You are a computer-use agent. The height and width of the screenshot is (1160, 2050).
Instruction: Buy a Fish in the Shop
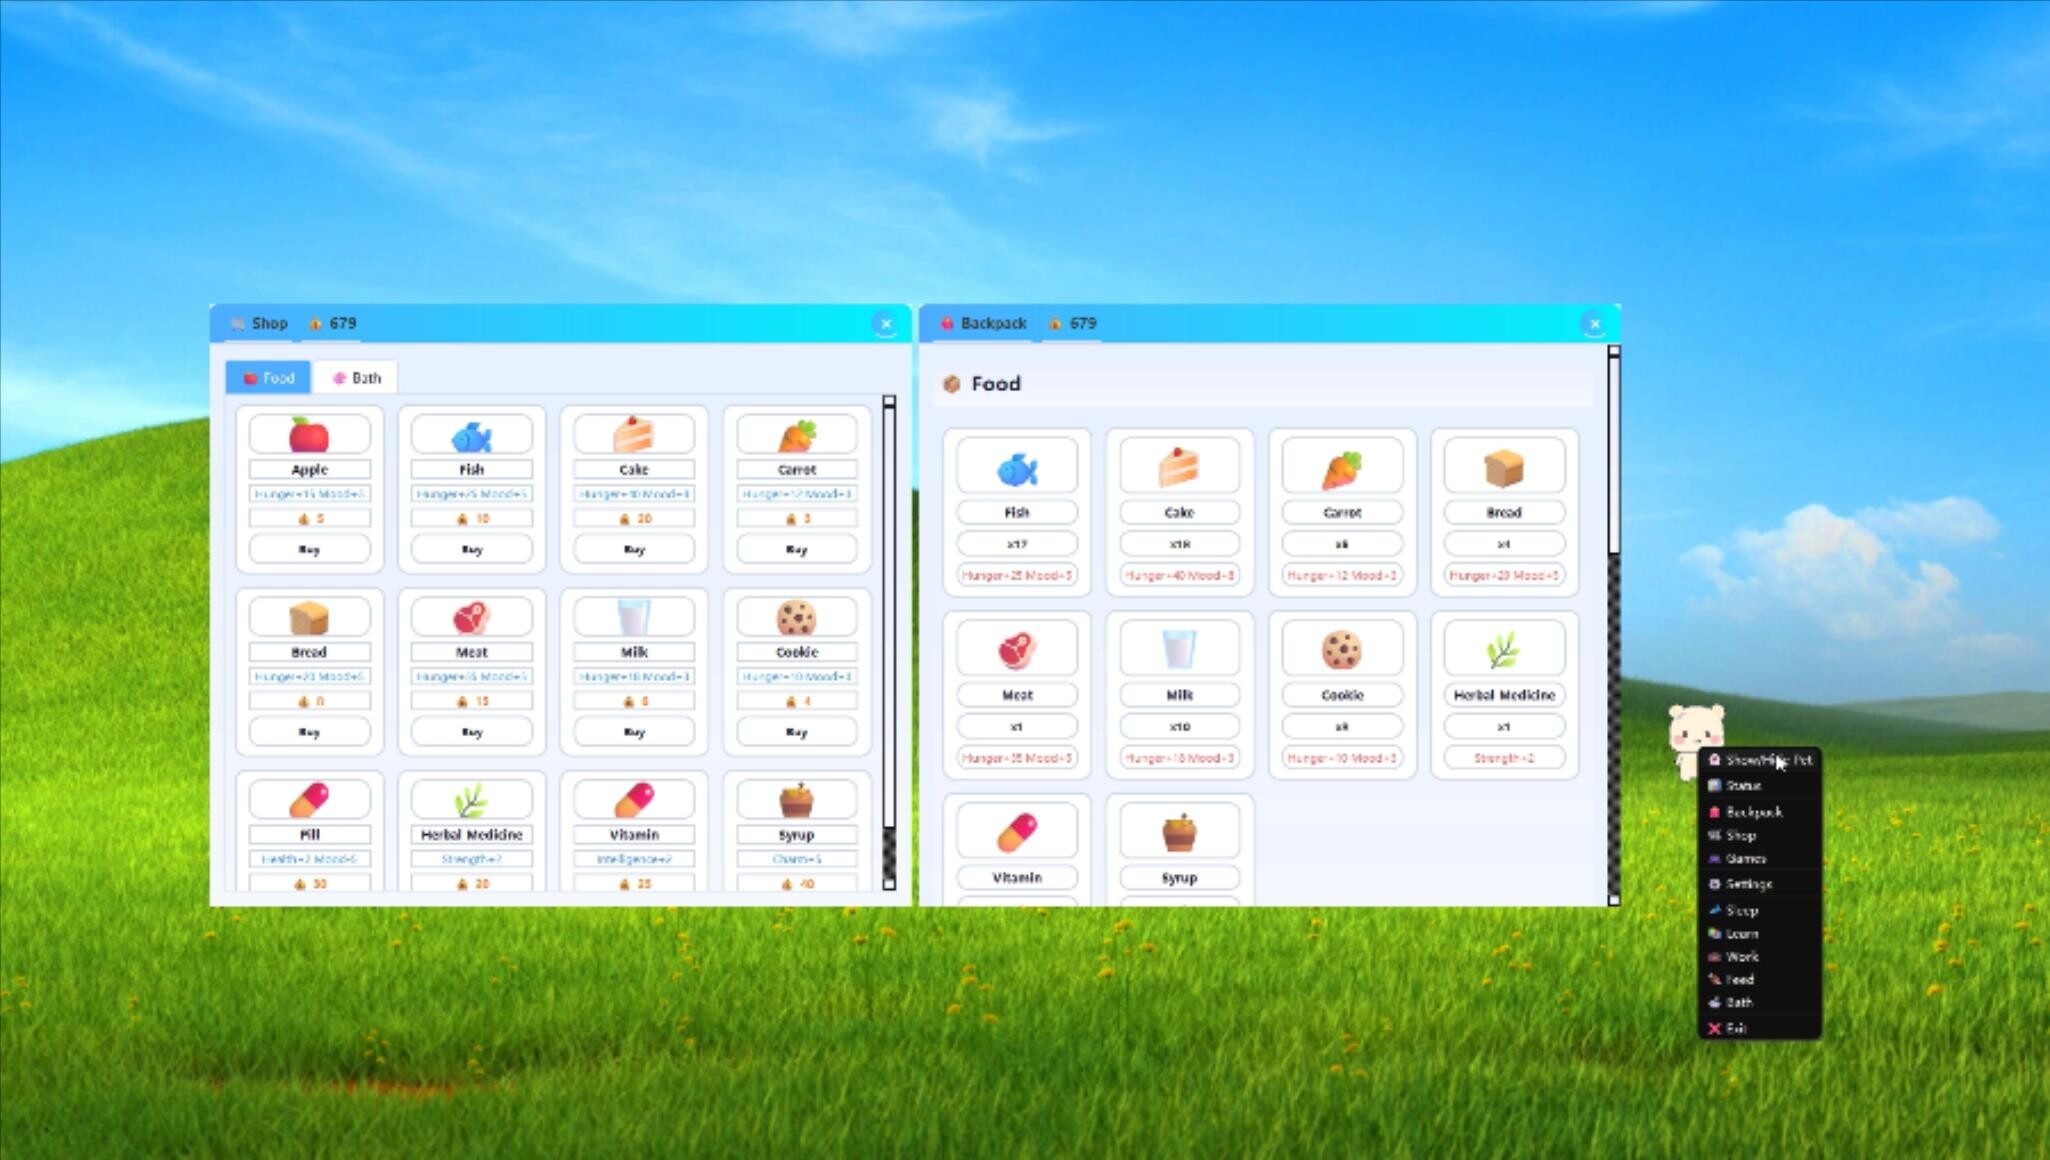tap(471, 549)
